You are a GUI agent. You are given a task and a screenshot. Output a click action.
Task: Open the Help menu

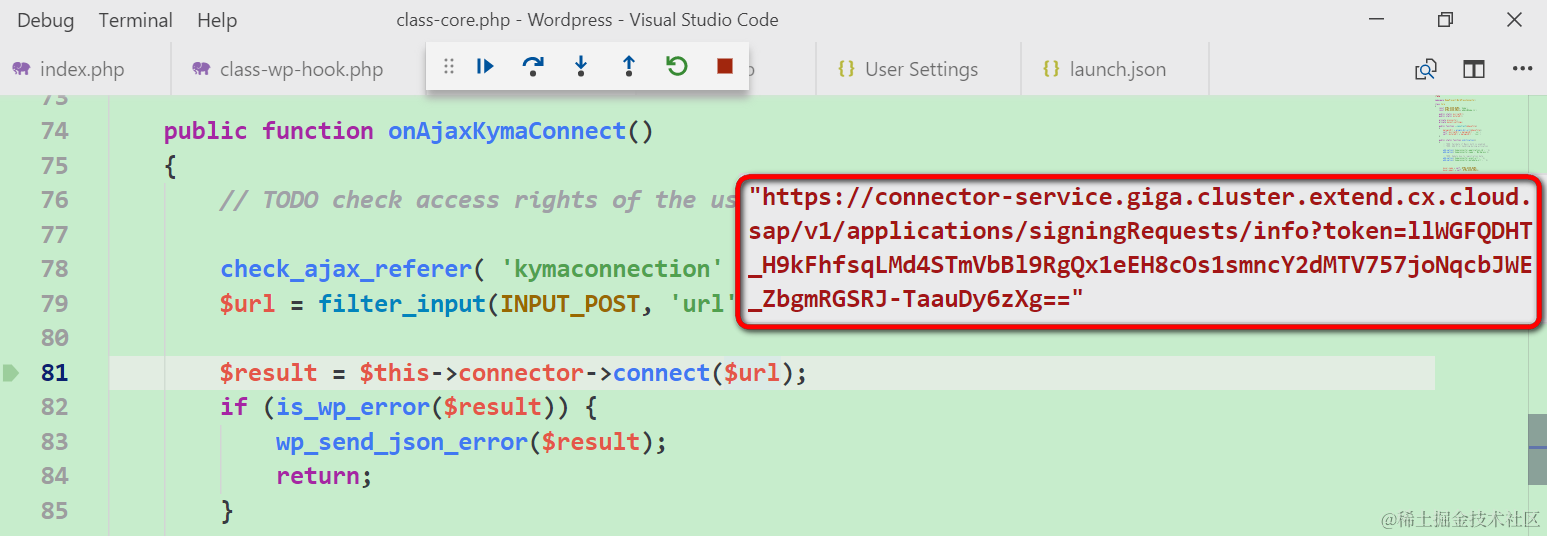click(x=217, y=20)
